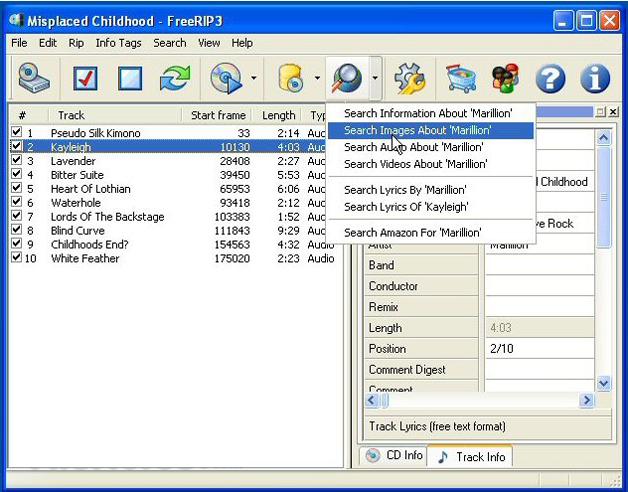Maximize the track info side panel
Screen dimensions: 628x492
(600, 112)
